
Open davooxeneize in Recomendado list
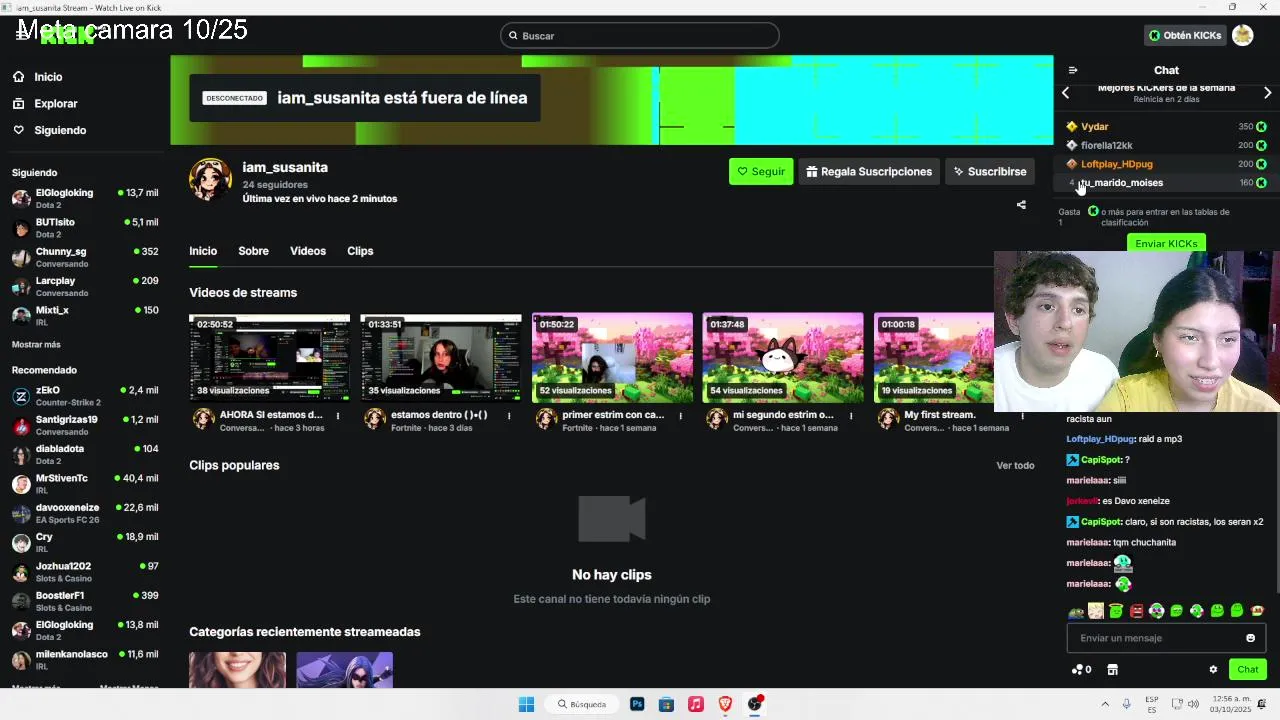pyautogui.click(x=85, y=513)
